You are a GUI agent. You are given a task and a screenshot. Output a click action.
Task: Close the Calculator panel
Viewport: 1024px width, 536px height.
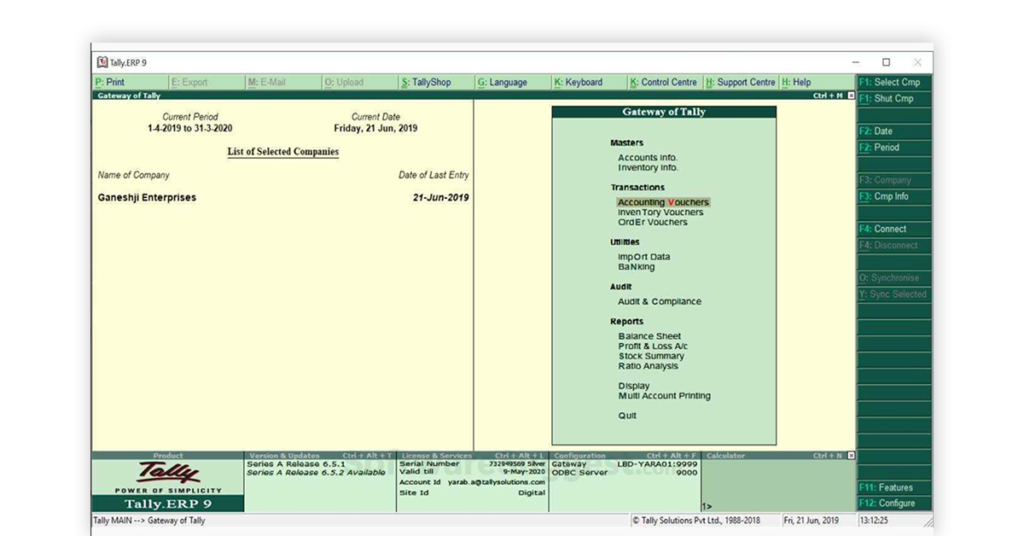pos(851,455)
